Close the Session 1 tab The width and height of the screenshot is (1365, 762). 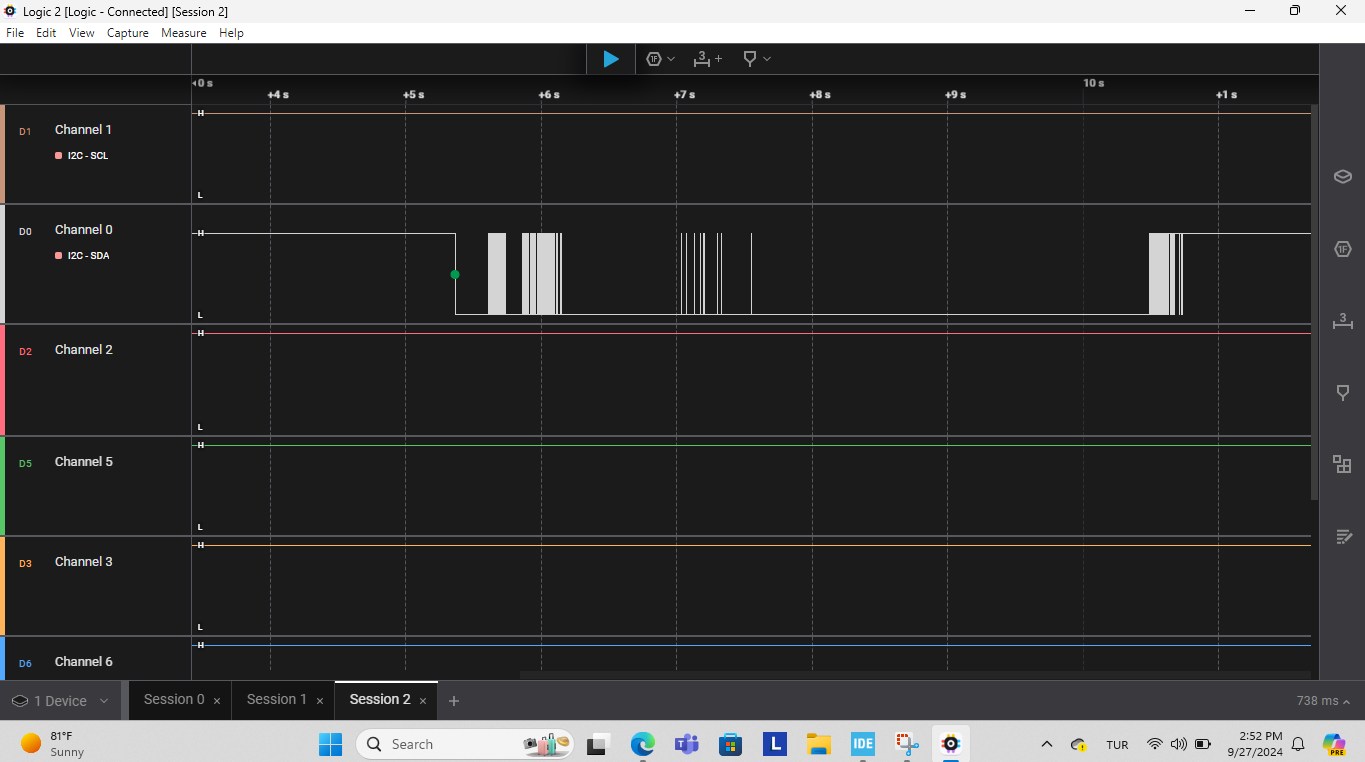click(320, 700)
